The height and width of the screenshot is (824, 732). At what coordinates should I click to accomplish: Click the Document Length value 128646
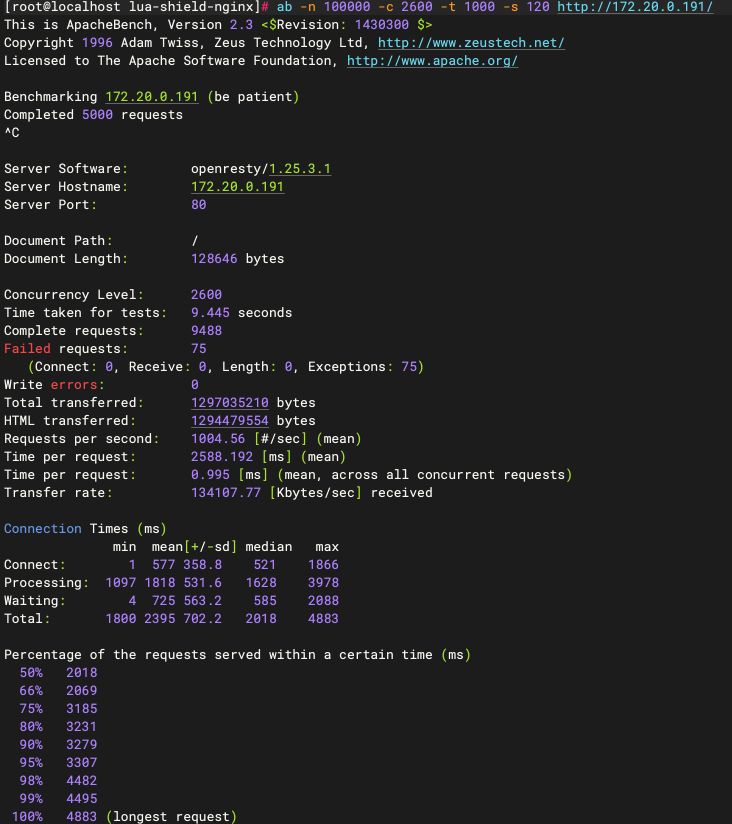(213, 259)
